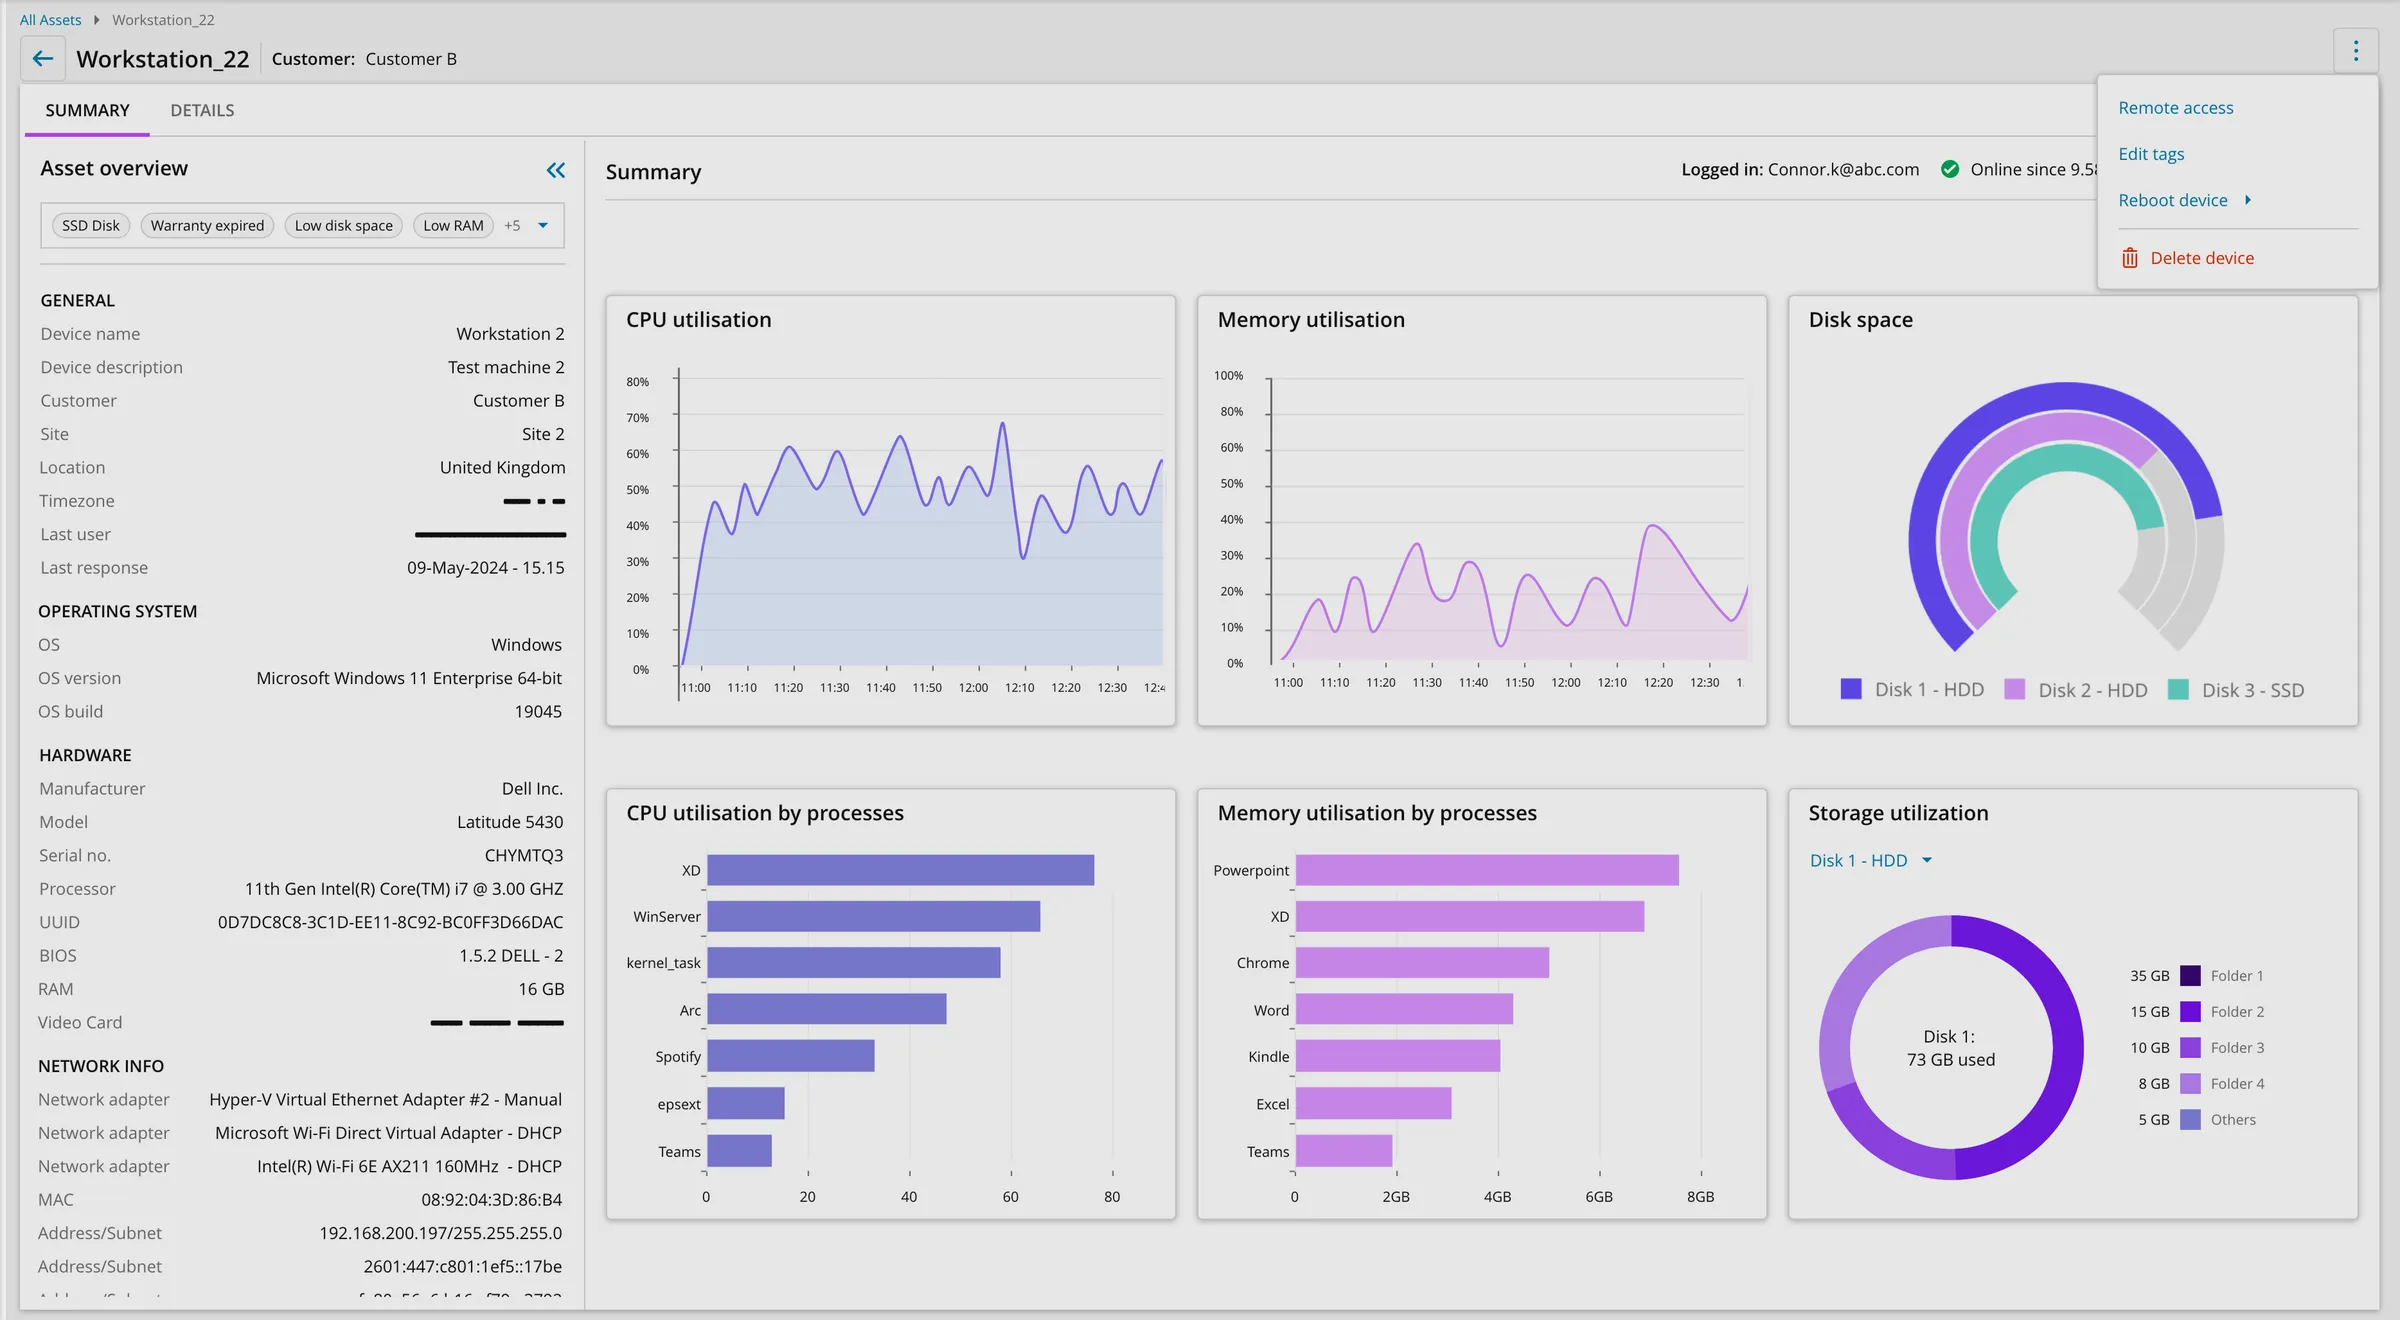
Task: Expand the Reboot device submenu arrow
Action: (x=2248, y=200)
